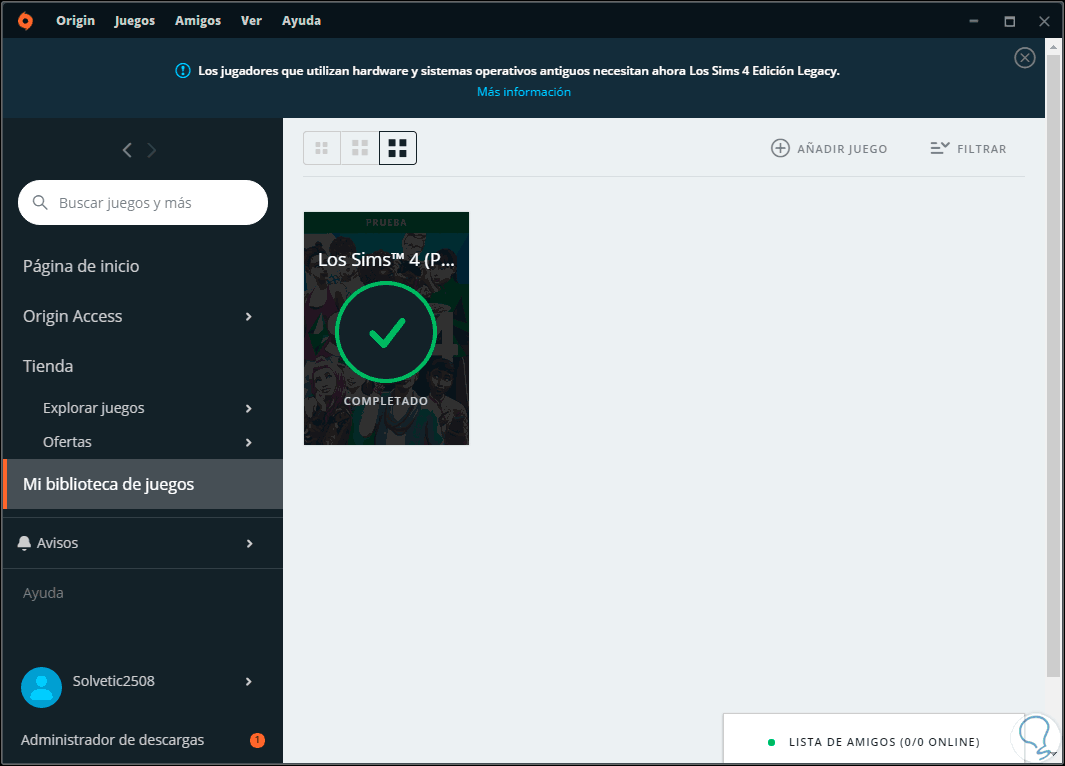Screen dimensions: 1065x766
Task: Open the Amigos menu
Action: pos(198,20)
